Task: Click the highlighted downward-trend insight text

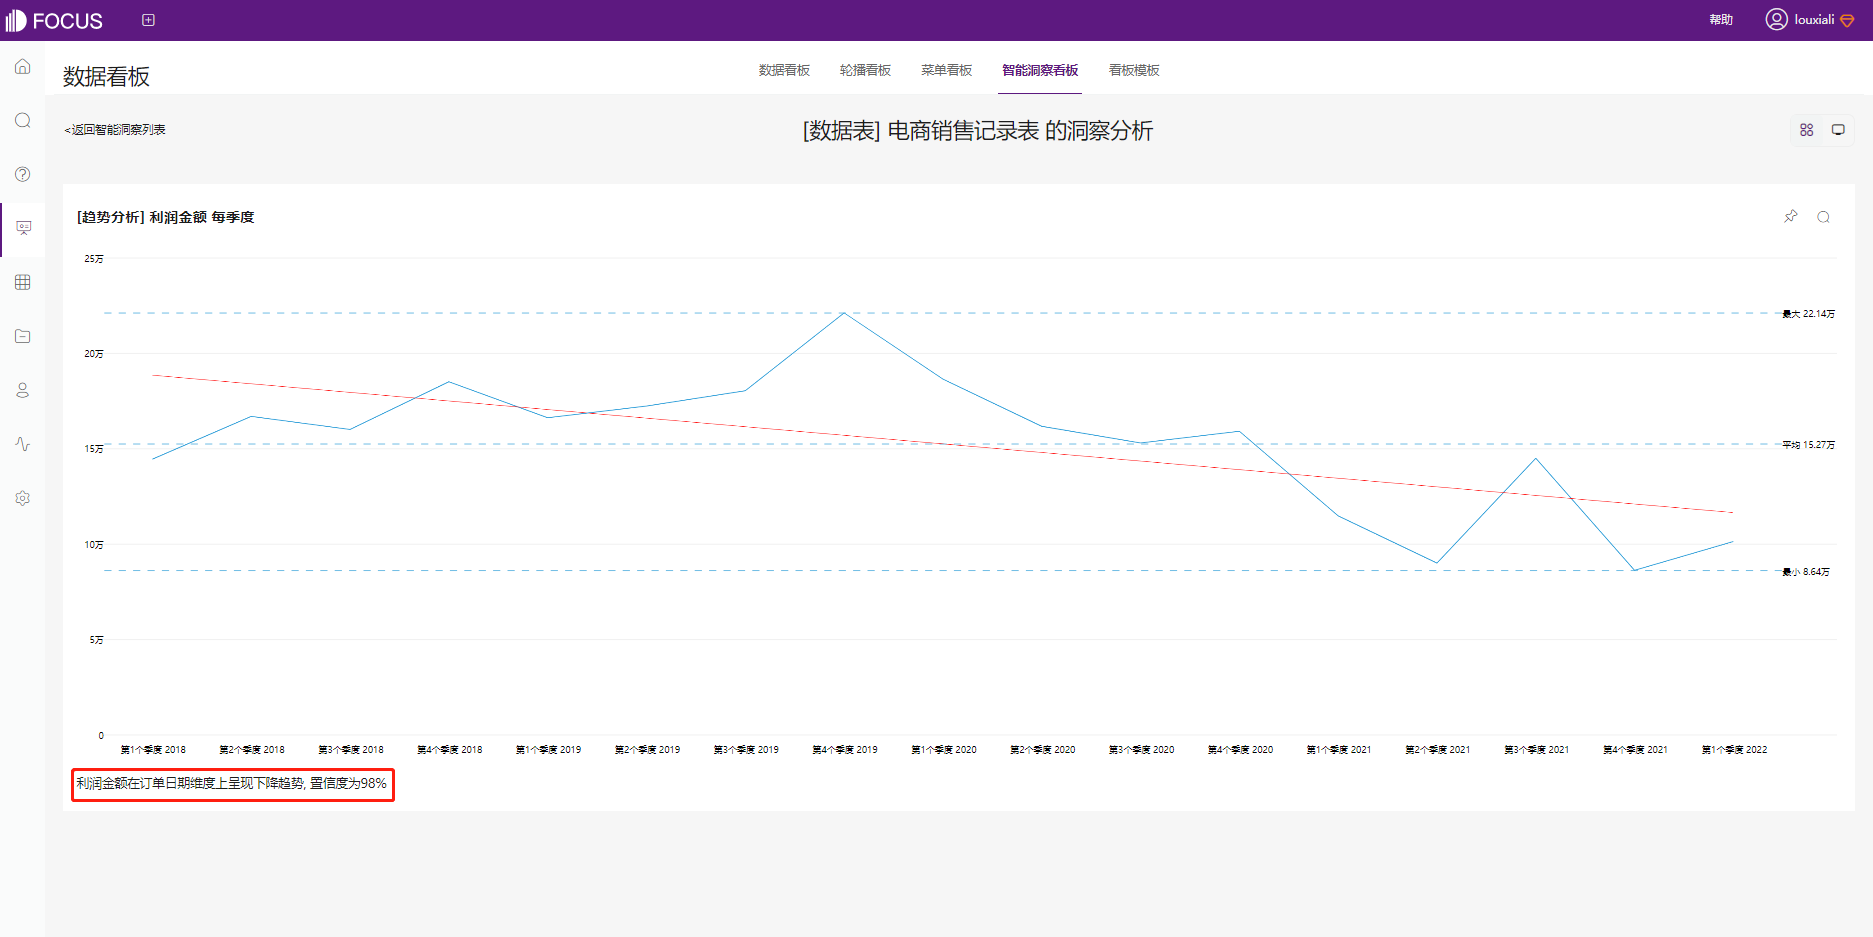Action: pos(231,784)
